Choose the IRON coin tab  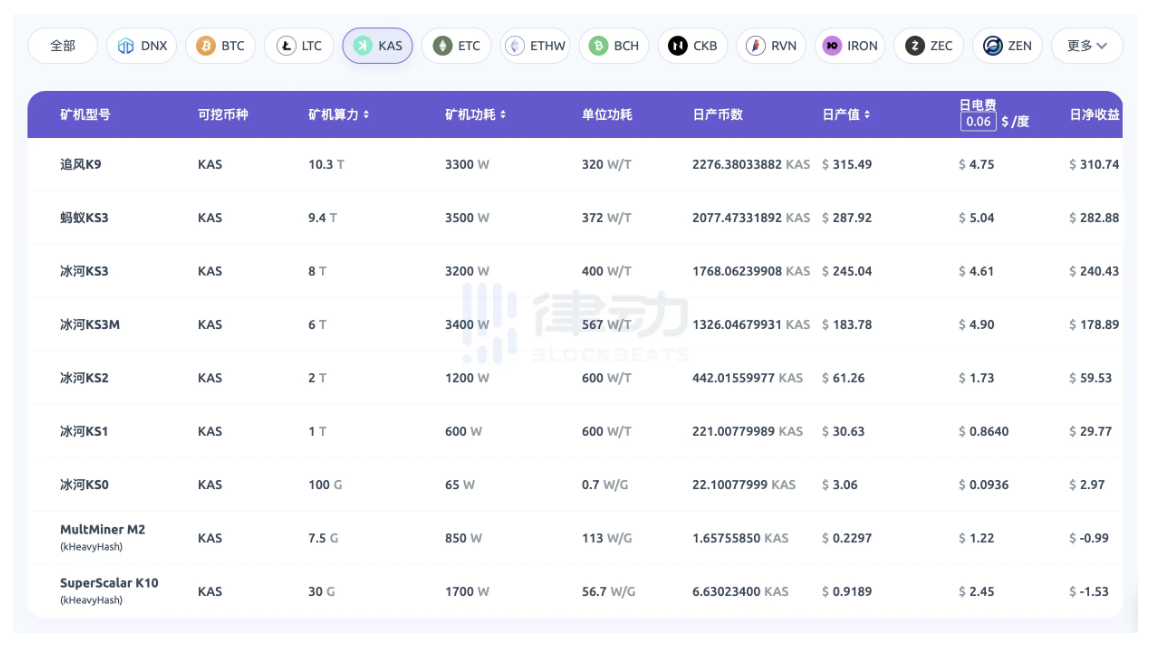[850, 46]
